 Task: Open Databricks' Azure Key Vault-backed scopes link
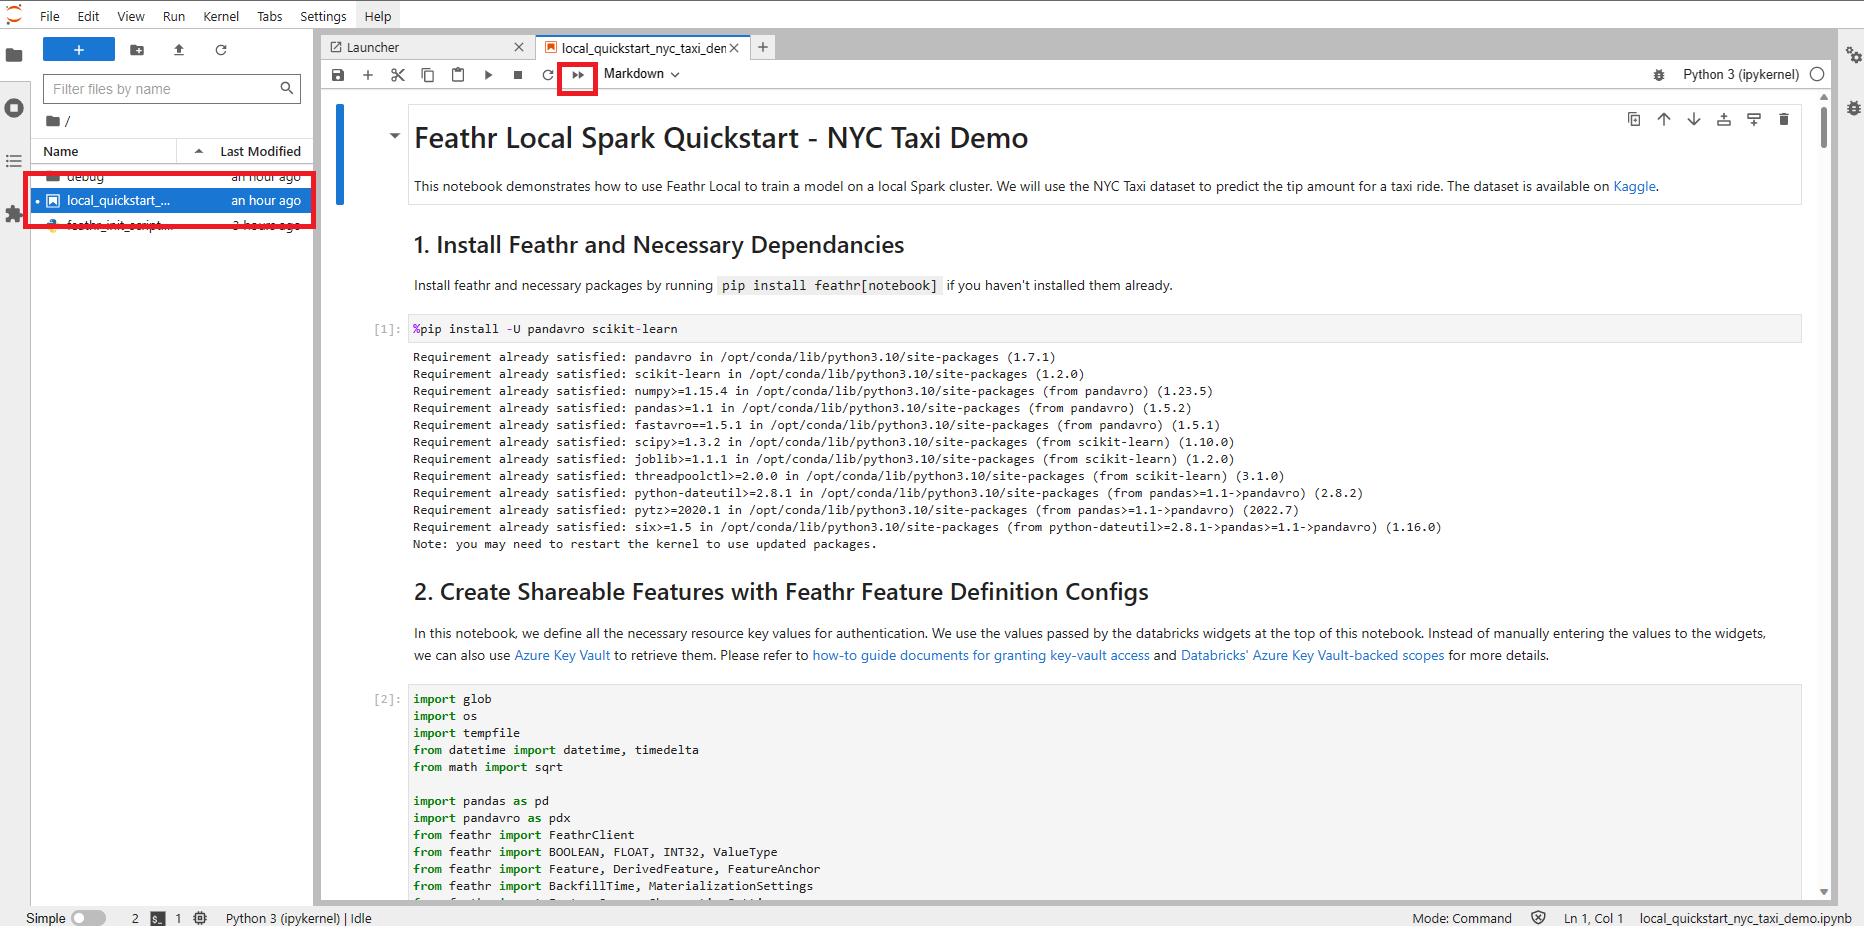[1312, 655]
